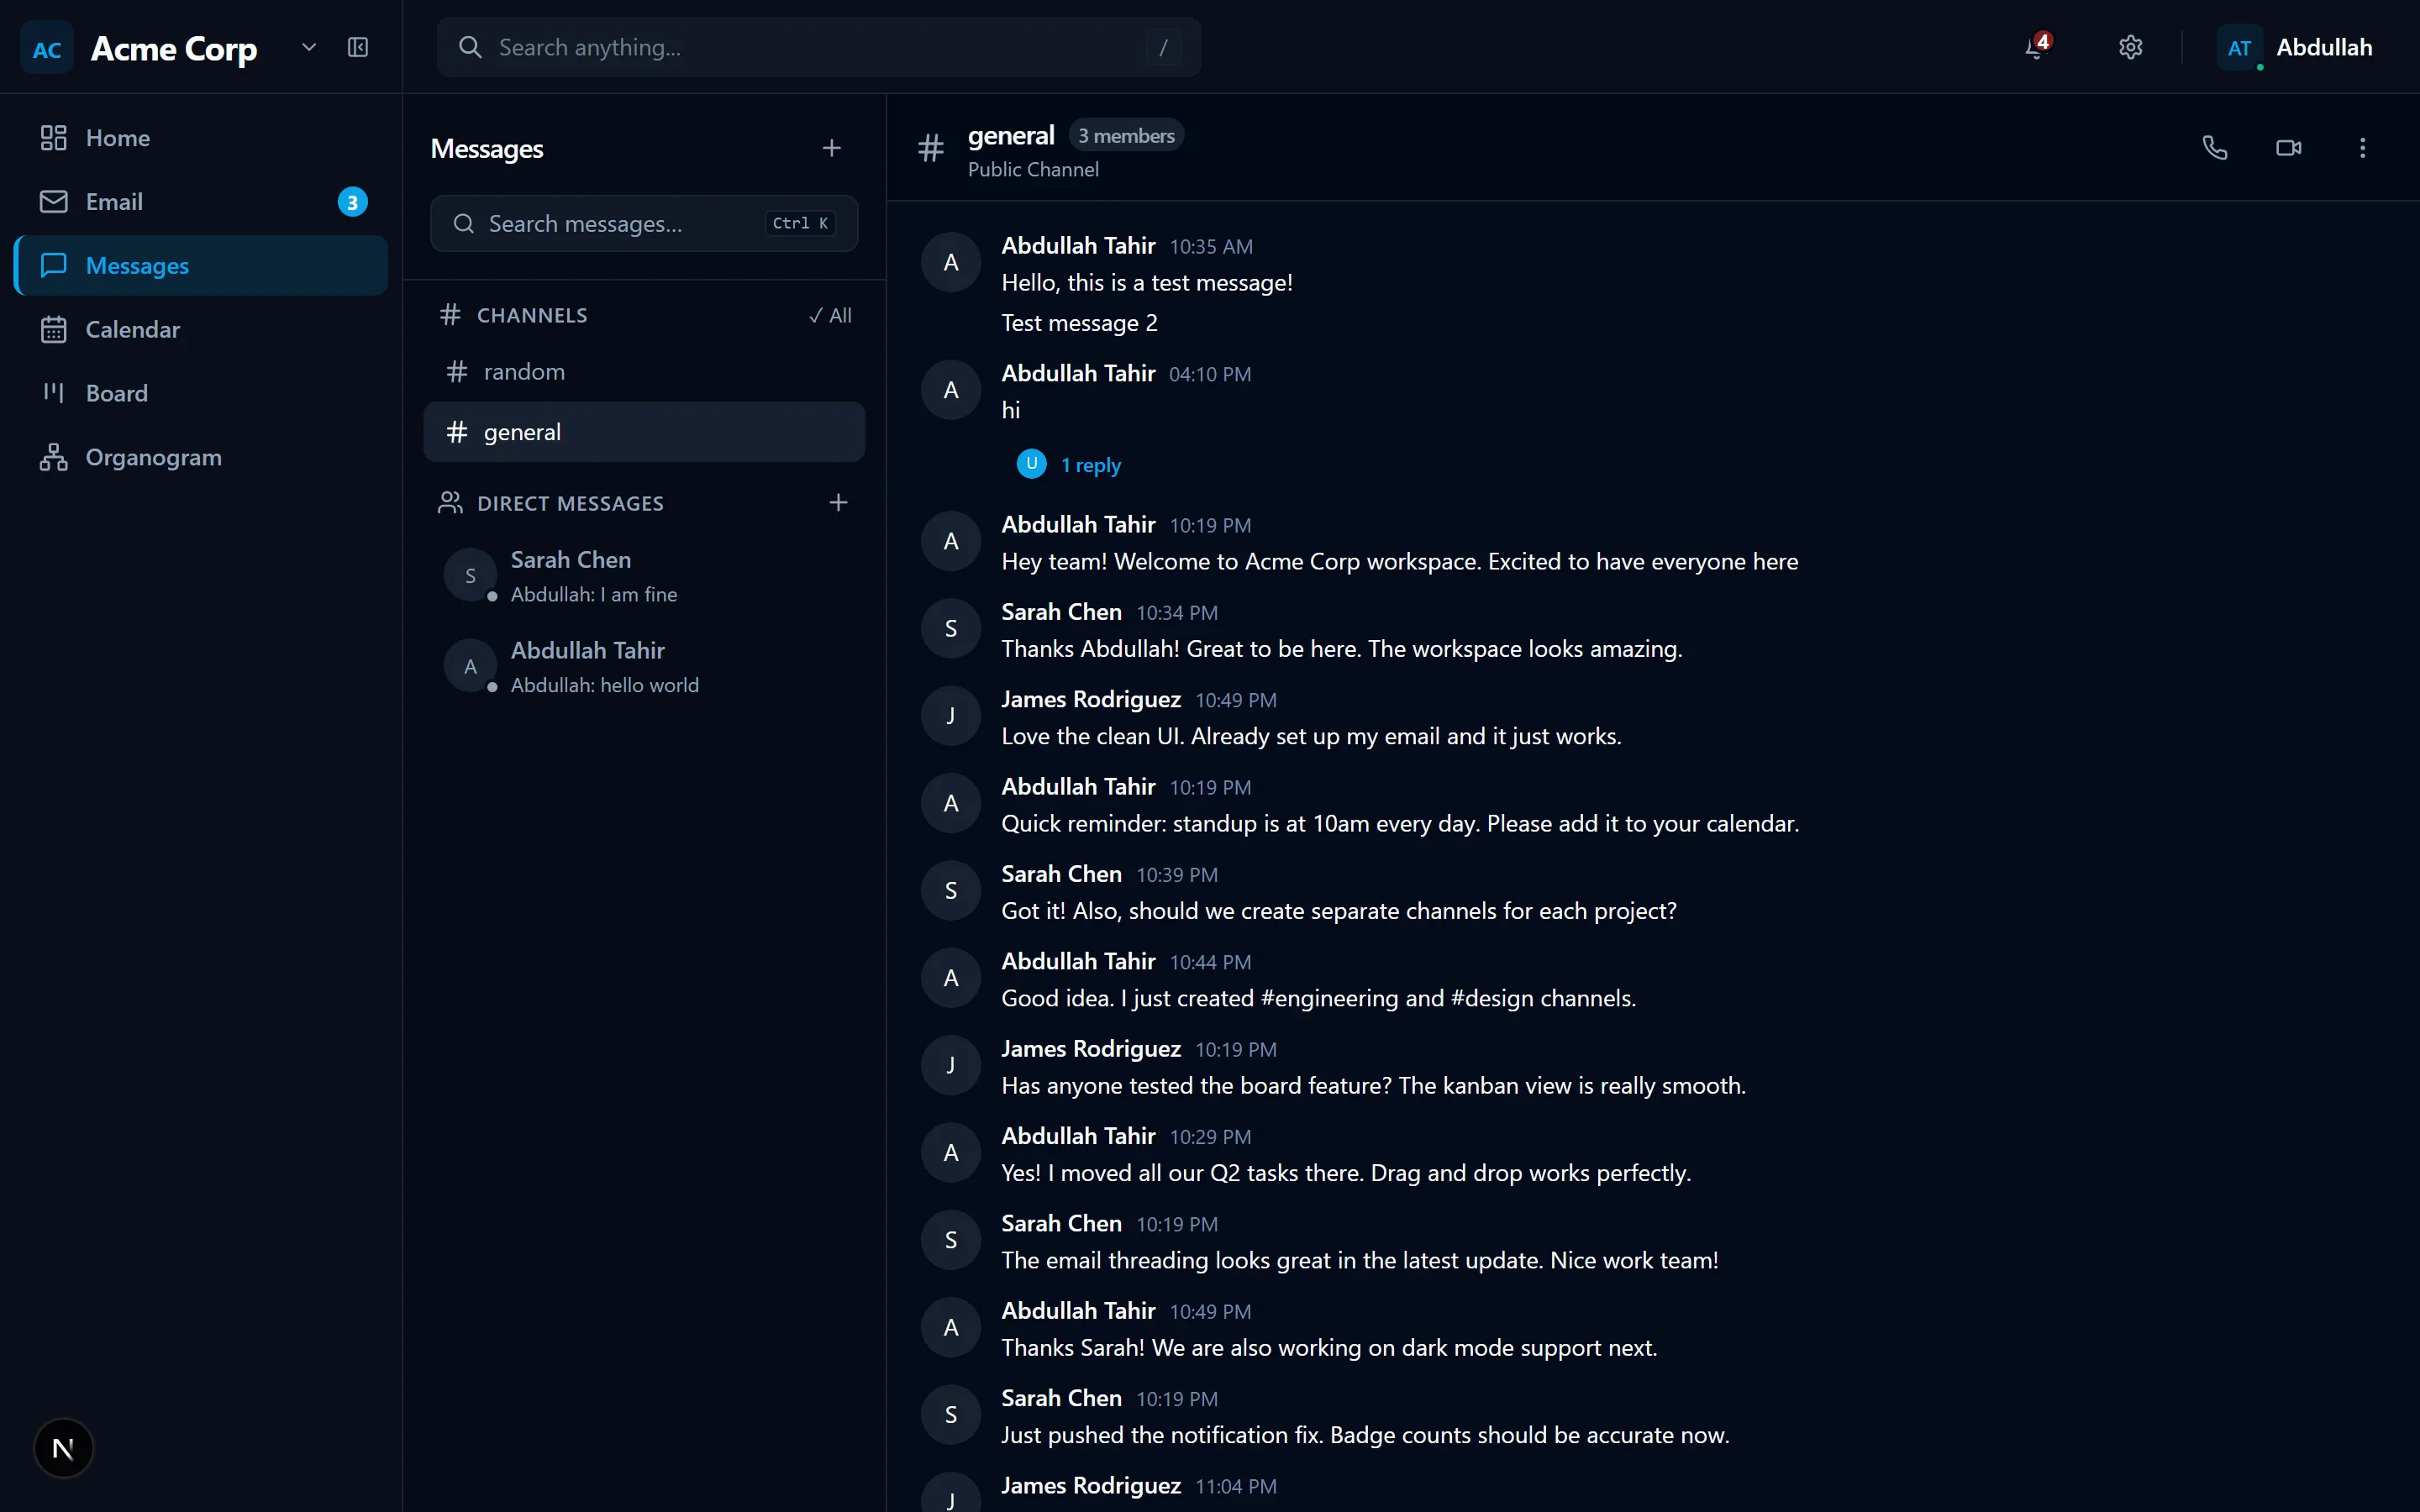
Task: Expand the 1 reply thread
Action: [1090, 465]
